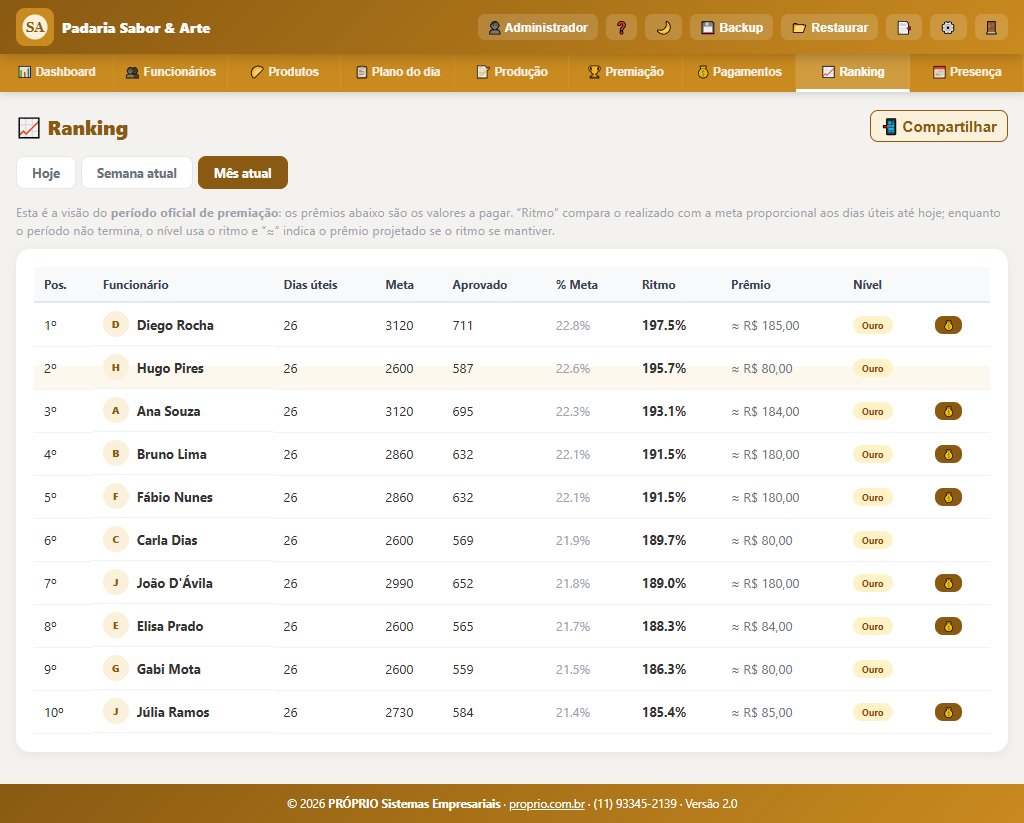1024x823 pixels.
Task: Click the Ouro badge in Carla Dias's row
Action: (872, 540)
